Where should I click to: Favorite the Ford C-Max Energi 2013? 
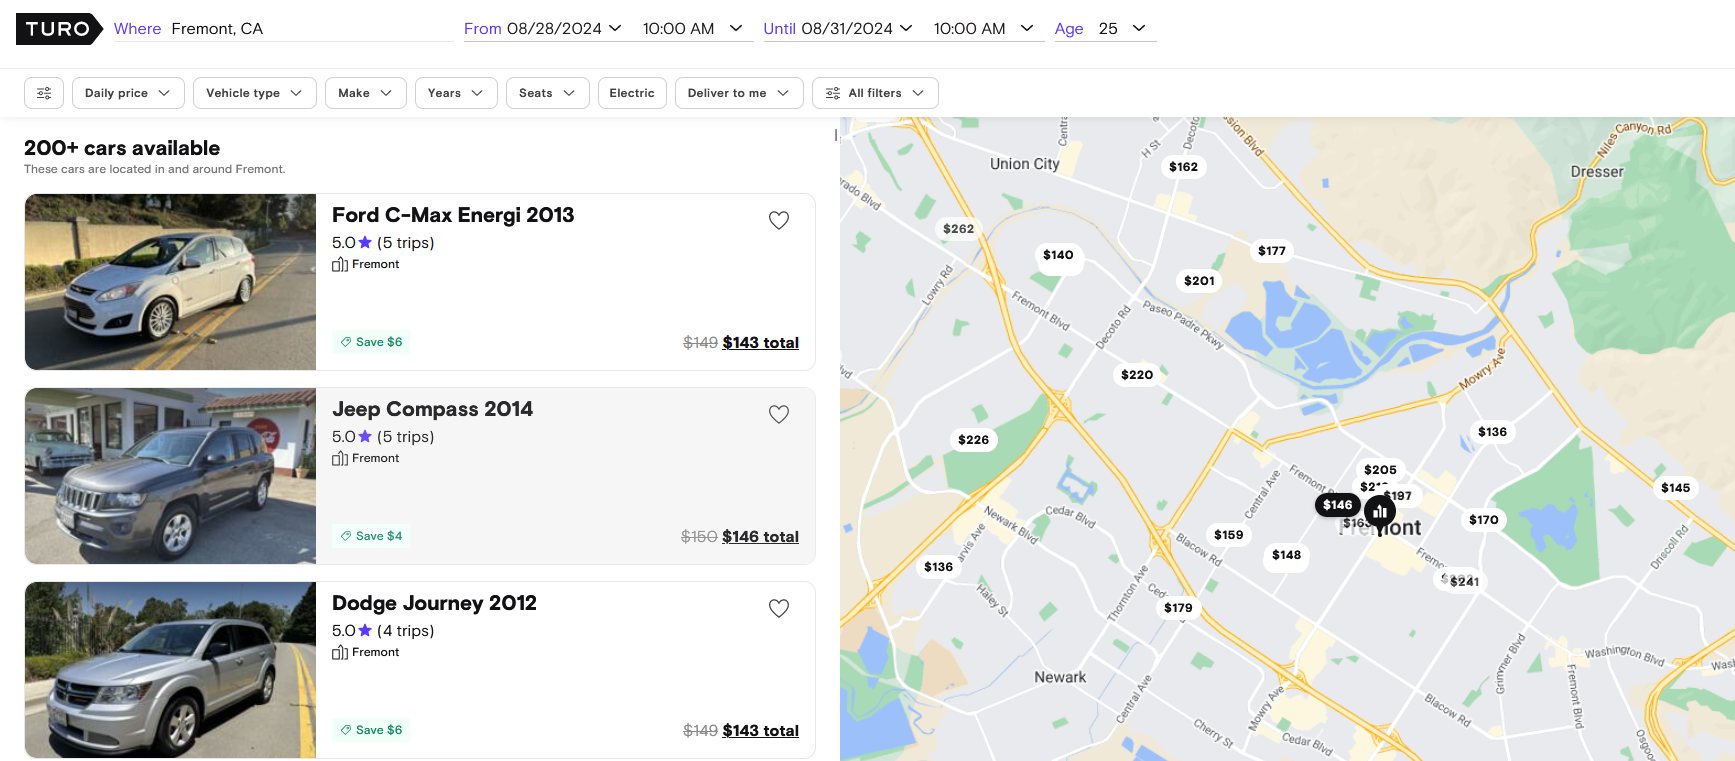click(x=779, y=220)
